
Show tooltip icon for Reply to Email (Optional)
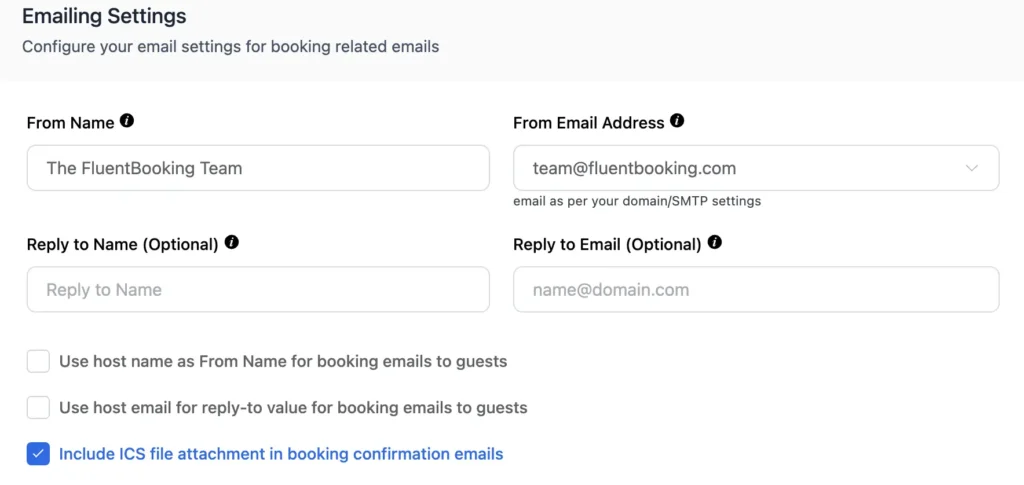[715, 242]
